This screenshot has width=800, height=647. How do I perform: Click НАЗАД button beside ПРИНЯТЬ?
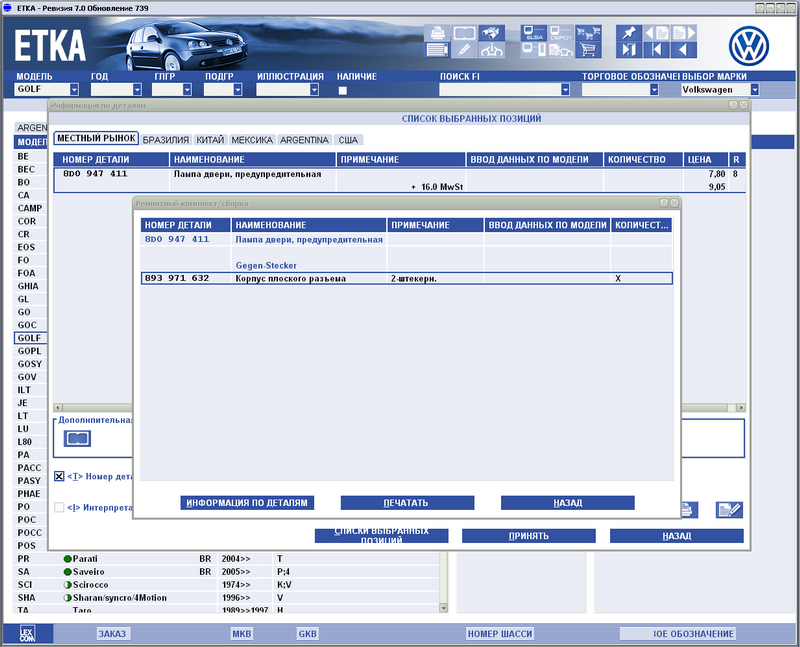[677, 536]
